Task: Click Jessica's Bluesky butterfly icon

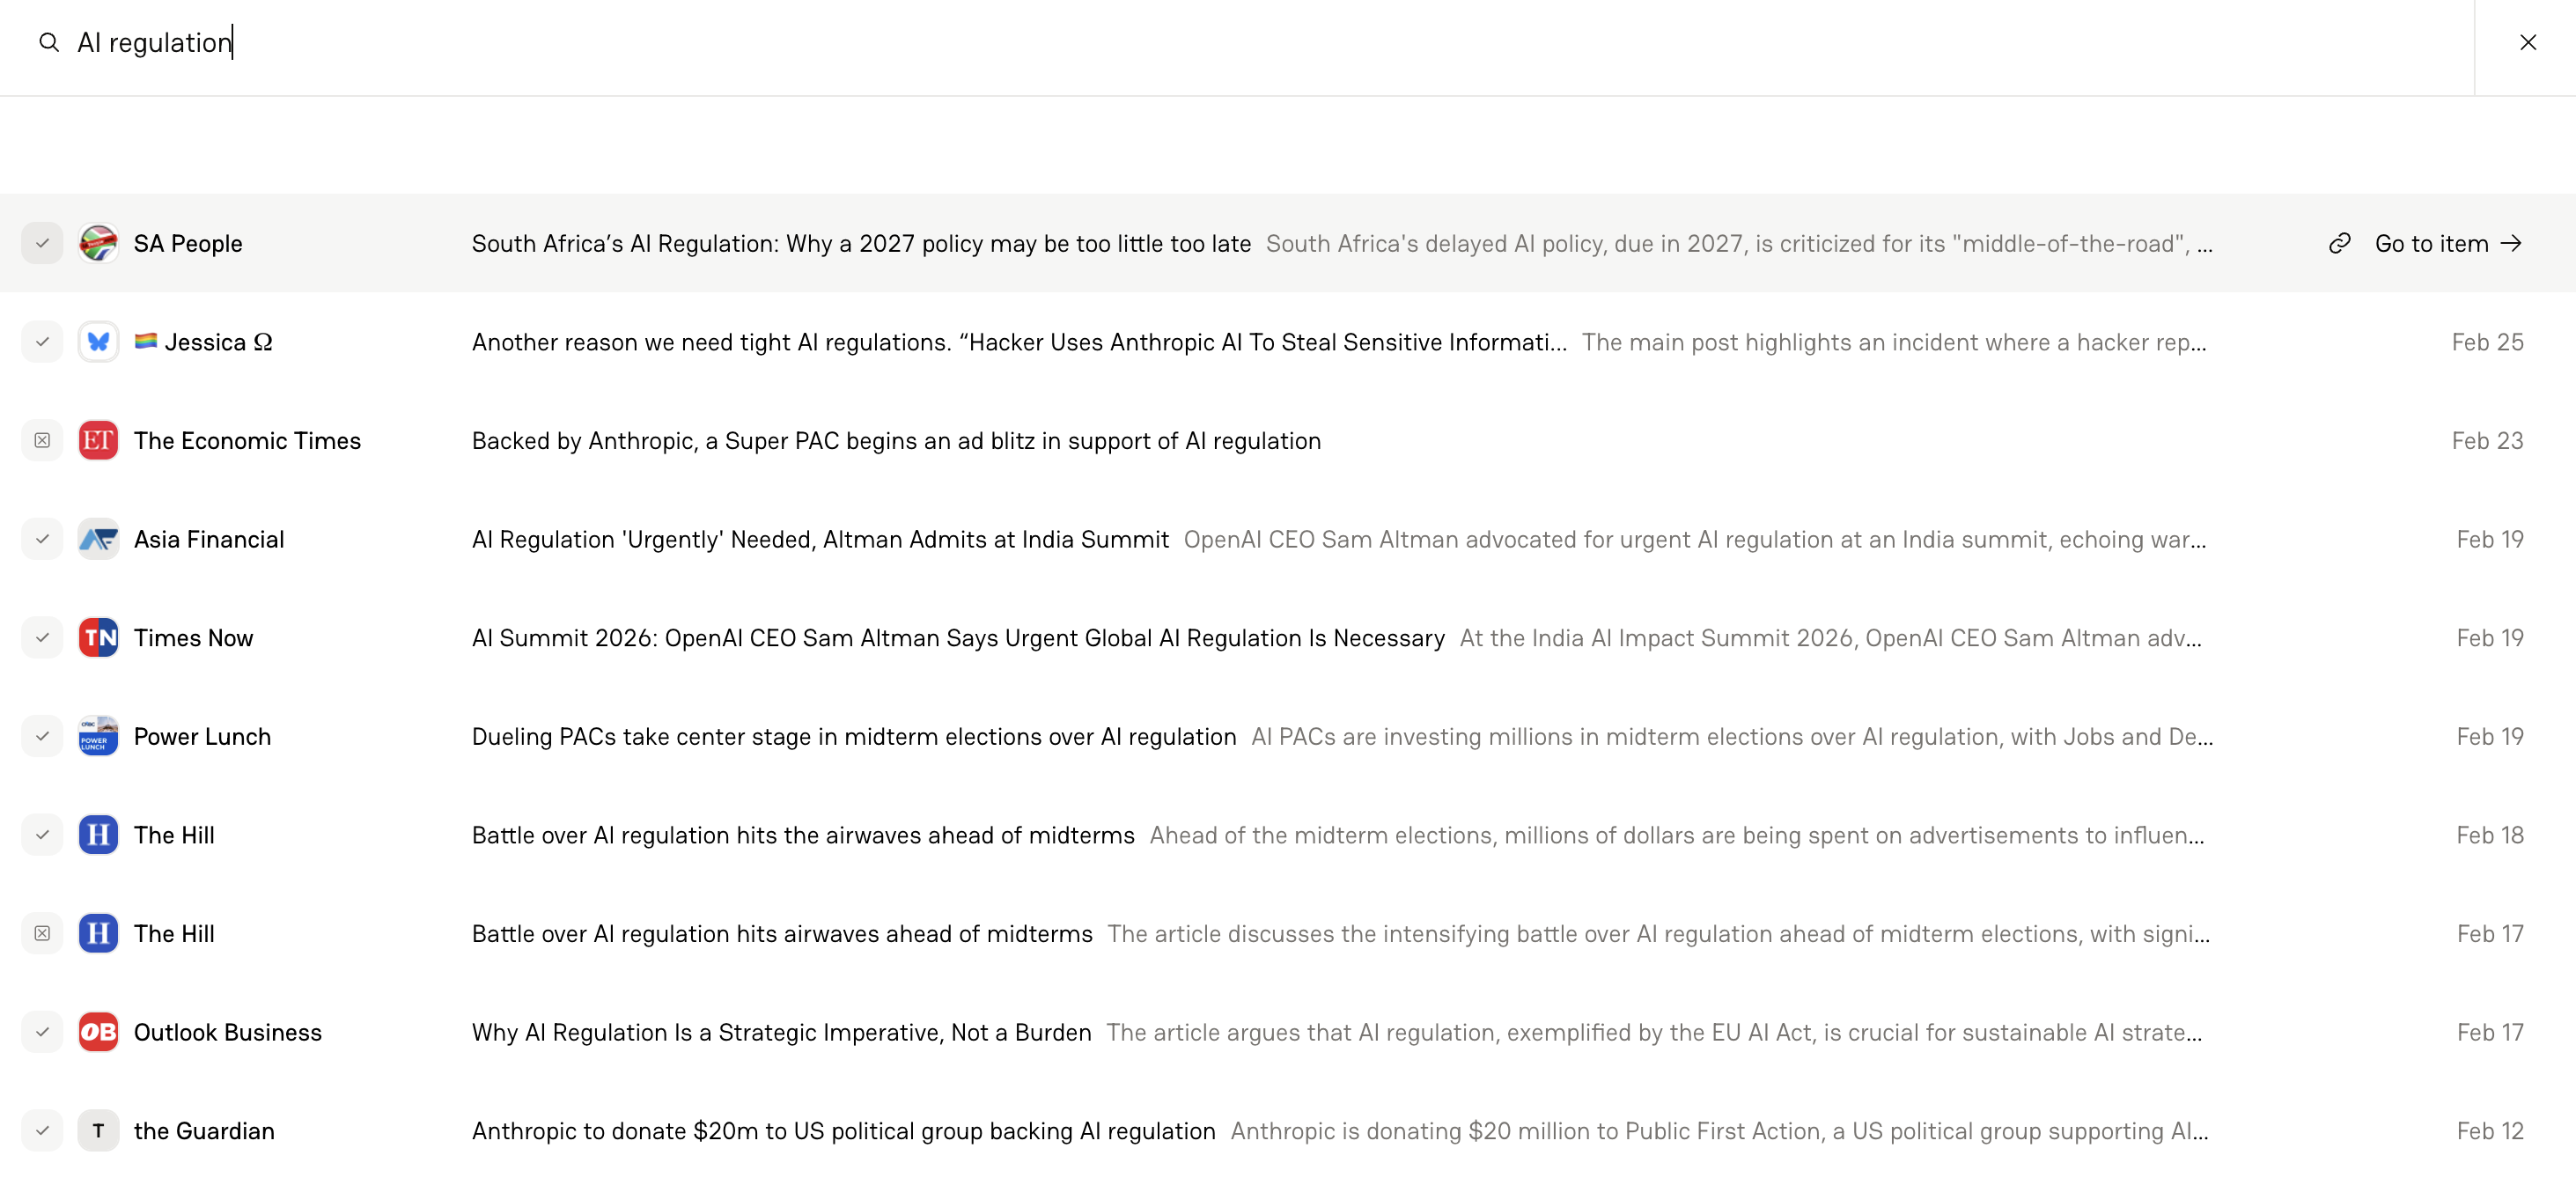Action: [98, 341]
